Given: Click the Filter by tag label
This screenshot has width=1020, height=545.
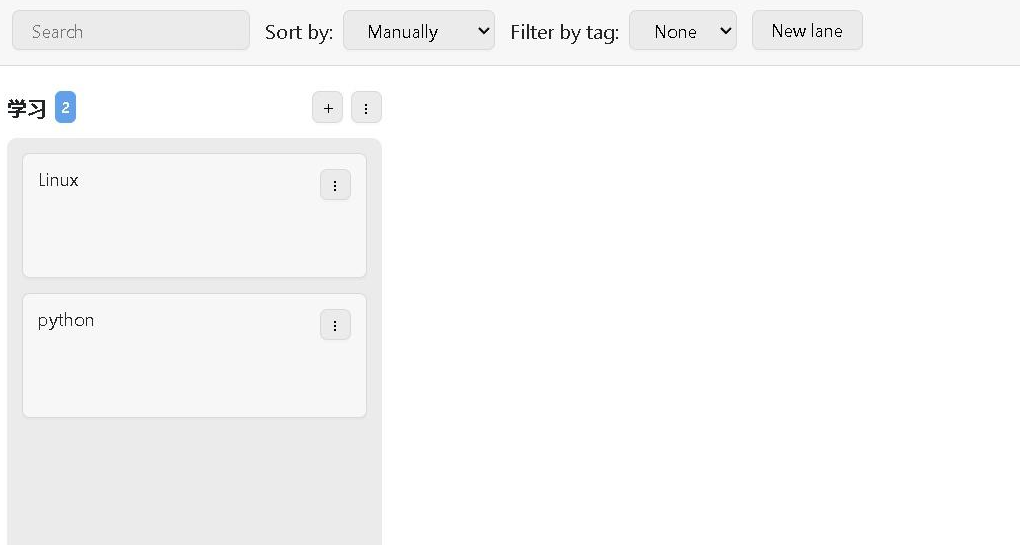Looking at the screenshot, I should point(565,32).
